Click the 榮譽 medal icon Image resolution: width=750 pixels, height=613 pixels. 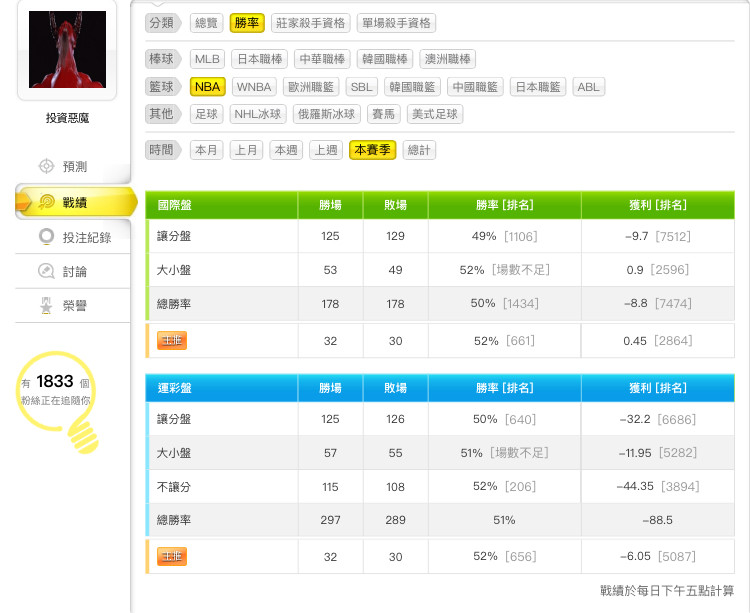click(x=46, y=305)
